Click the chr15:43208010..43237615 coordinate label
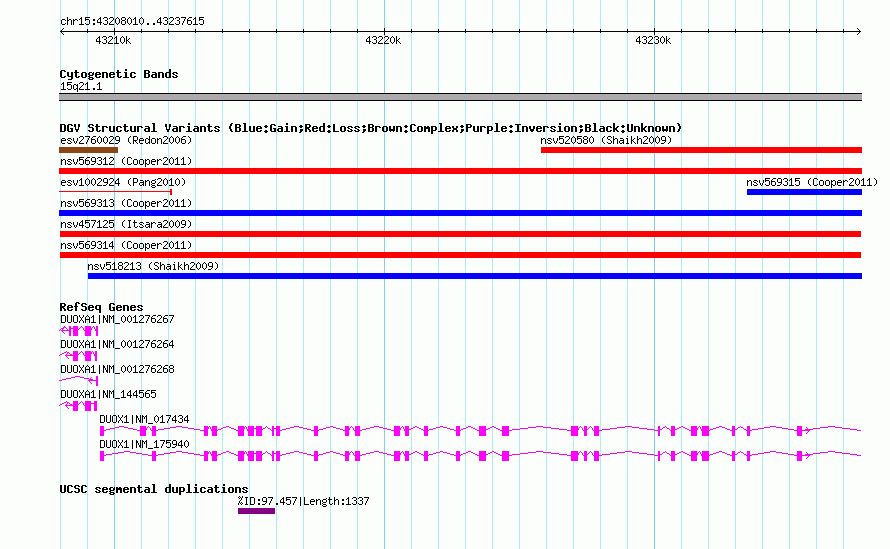 pyautogui.click(x=132, y=21)
